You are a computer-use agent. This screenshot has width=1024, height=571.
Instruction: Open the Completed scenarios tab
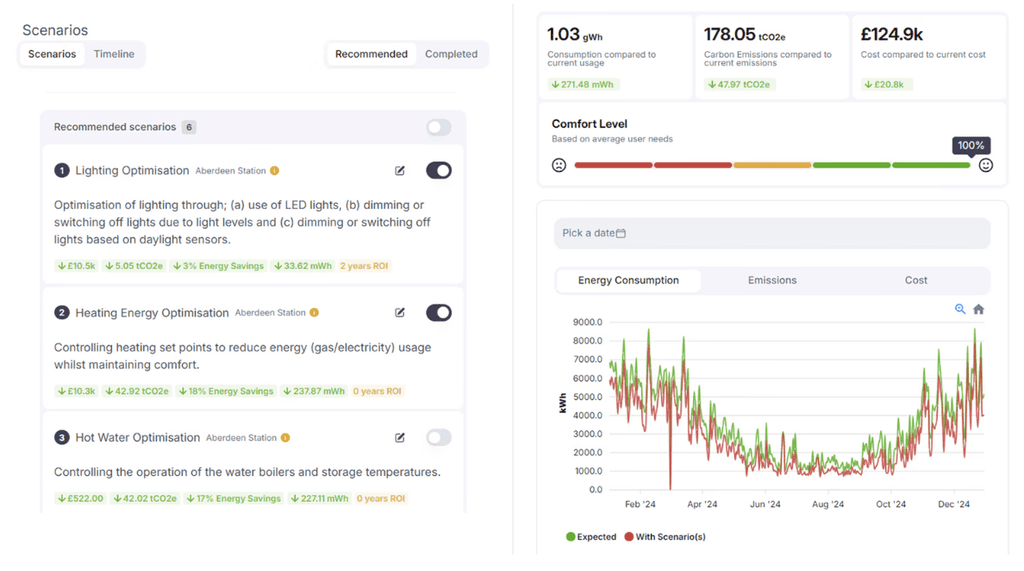[x=451, y=54]
